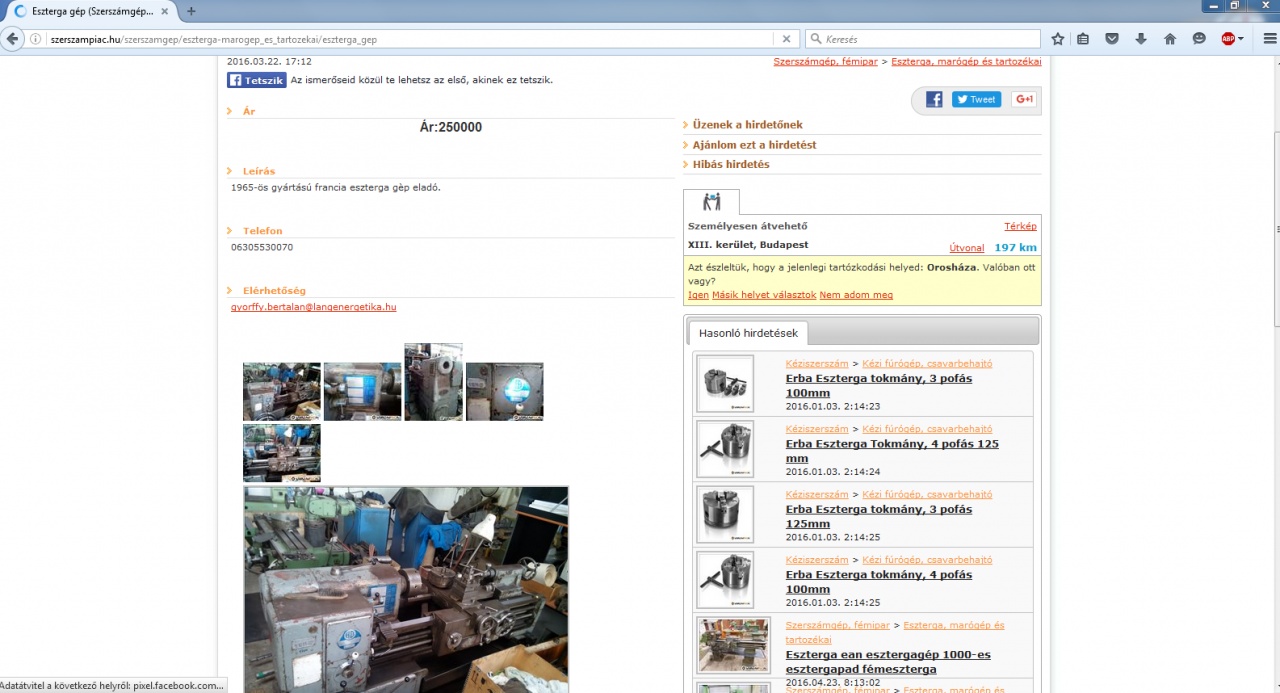Click the Google +1 button
The image size is (1280, 693).
pyautogui.click(x=1024, y=99)
